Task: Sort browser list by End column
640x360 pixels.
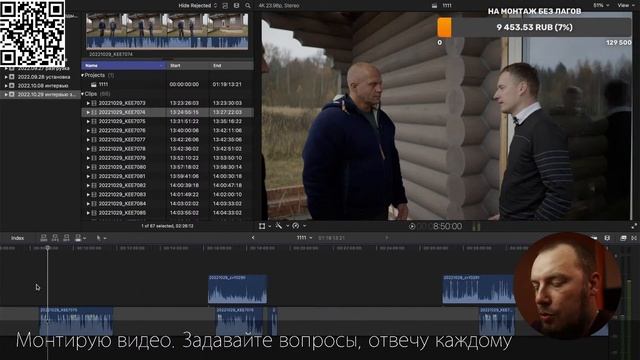Action: [231, 65]
